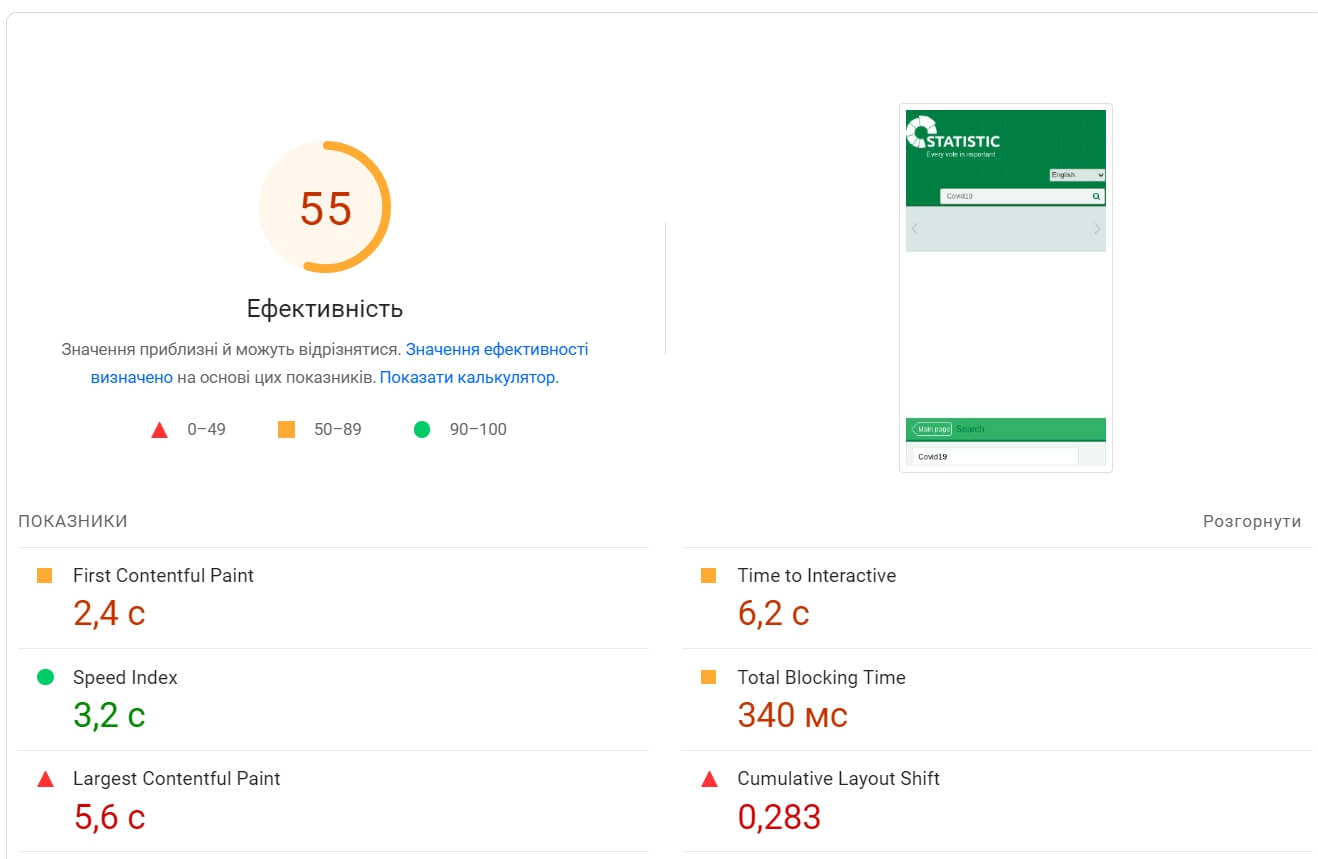This screenshot has height=859, width=1318.
Task: Click the STATISTIC logo in the page preview
Action: [x=953, y=137]
